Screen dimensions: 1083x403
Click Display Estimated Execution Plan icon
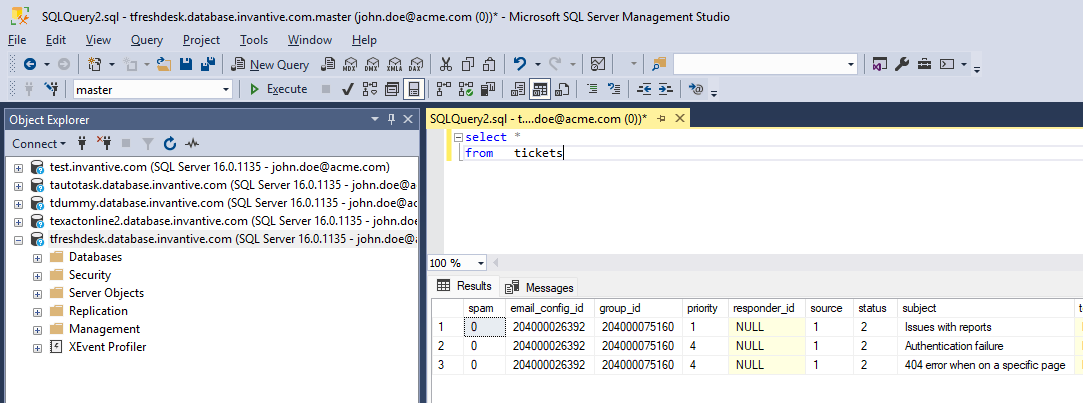coord(370,88)
